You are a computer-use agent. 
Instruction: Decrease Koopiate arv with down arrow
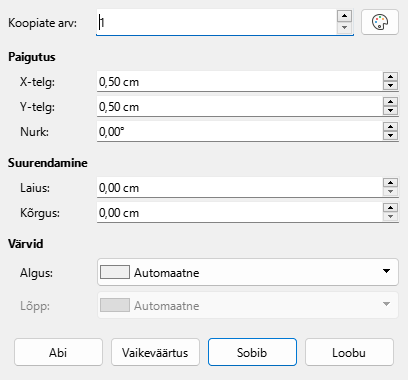tap(344, 27)
